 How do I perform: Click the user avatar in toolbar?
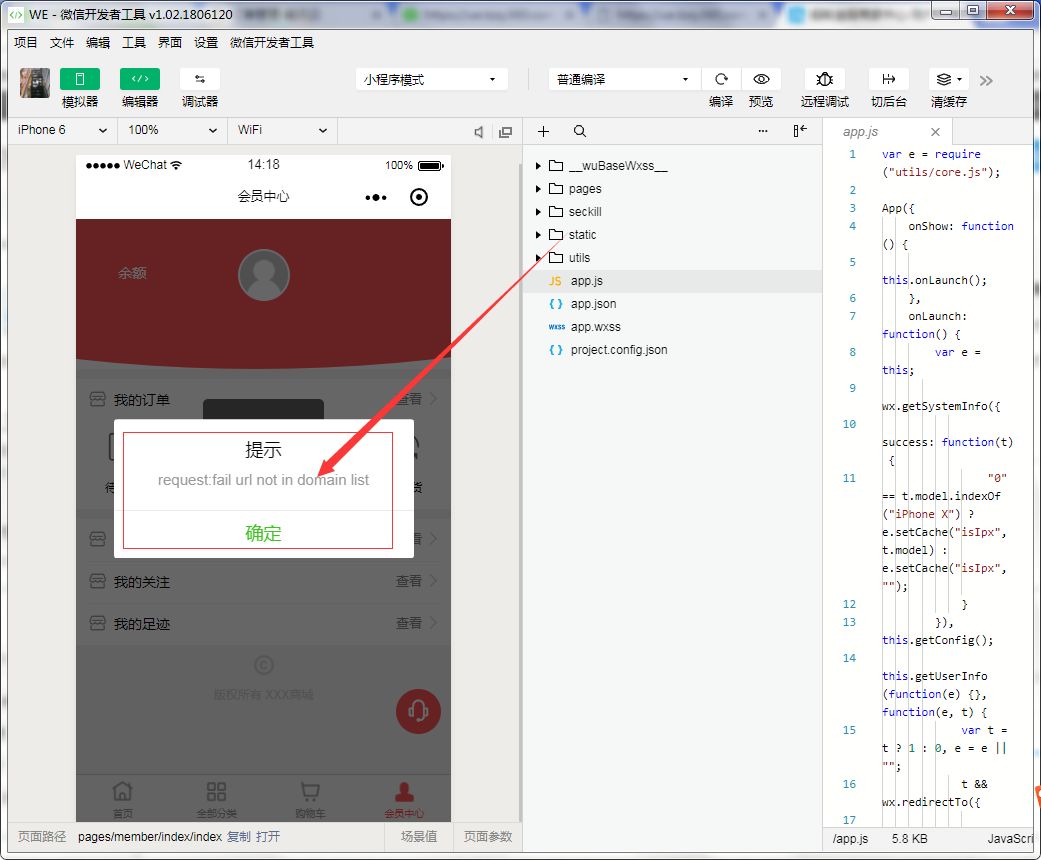35,83
